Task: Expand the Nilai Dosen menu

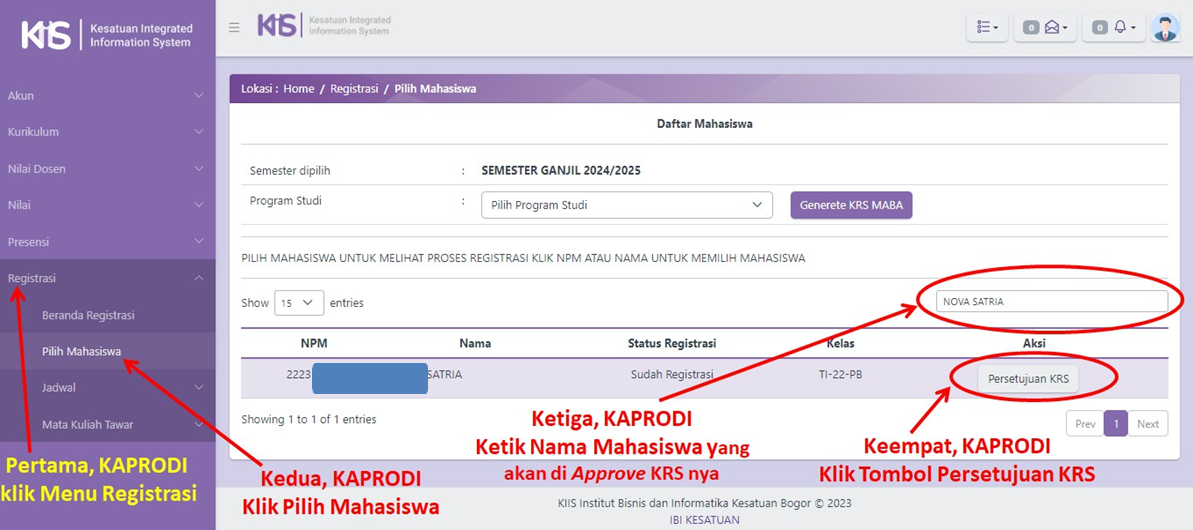Action: (107, 169)
